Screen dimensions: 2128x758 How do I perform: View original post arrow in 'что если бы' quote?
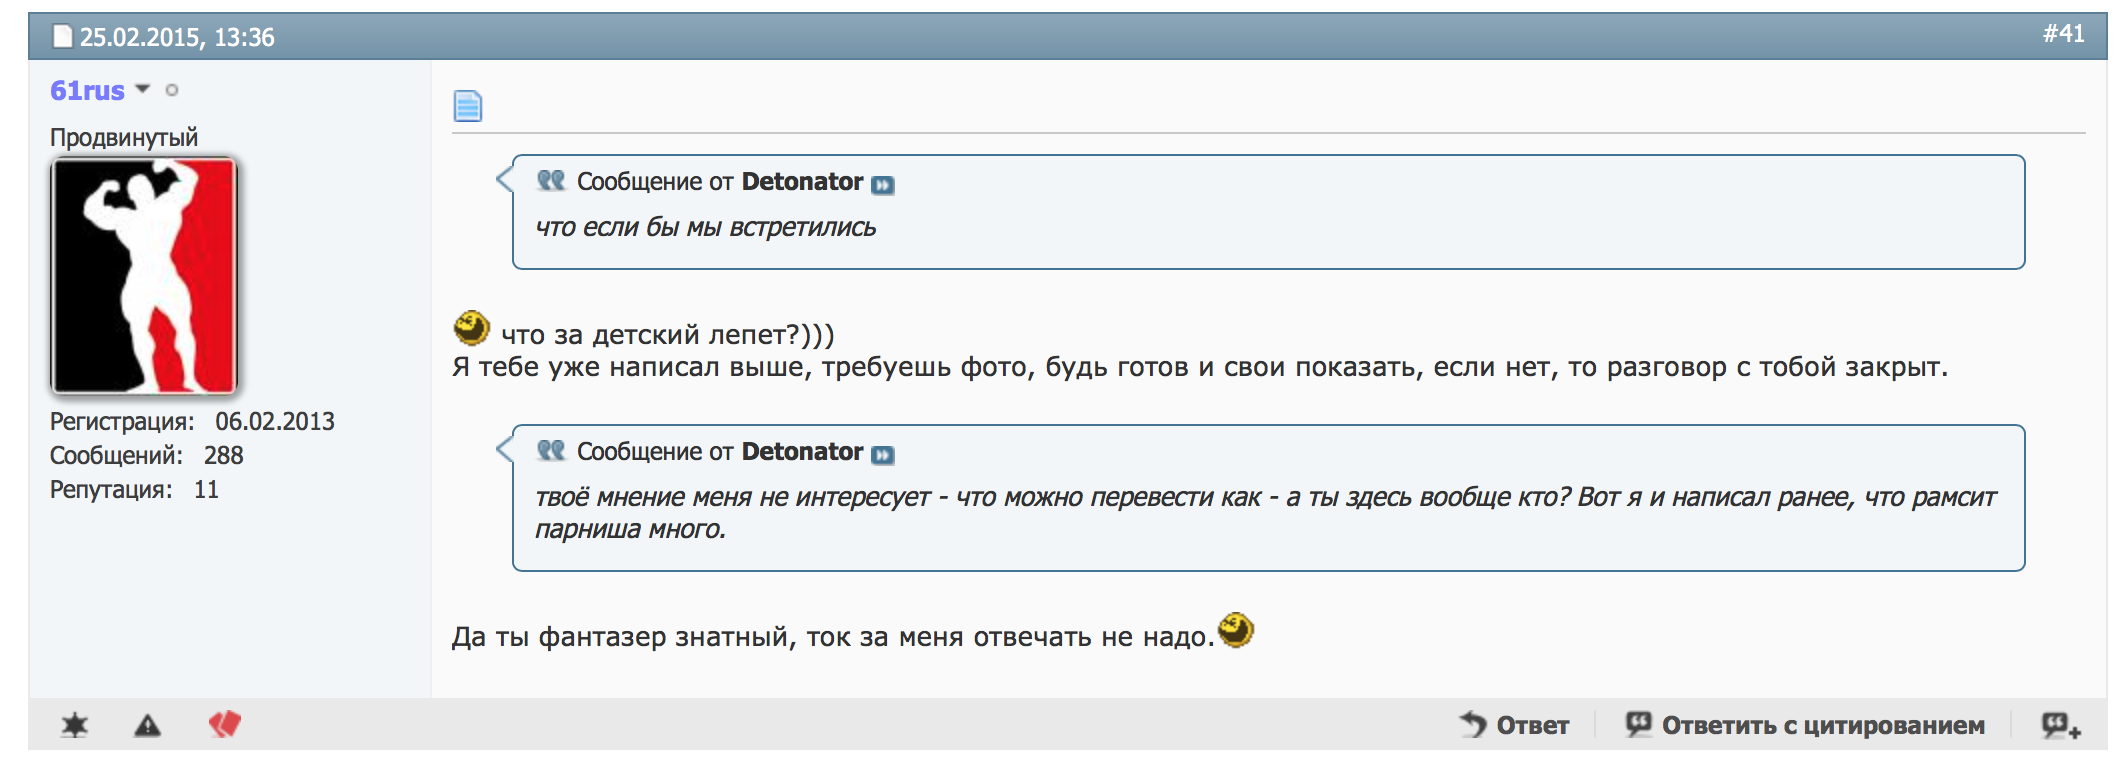coord(883,184)
